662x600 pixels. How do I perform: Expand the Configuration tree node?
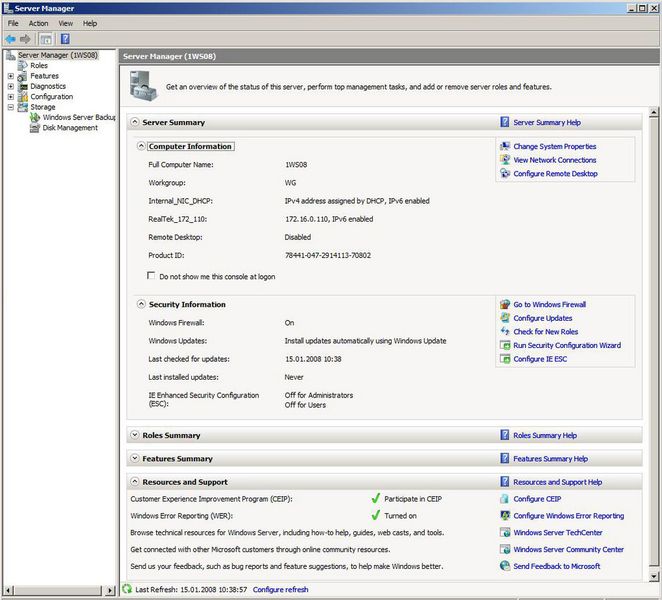pyautogui.click(x=11, y=97)
